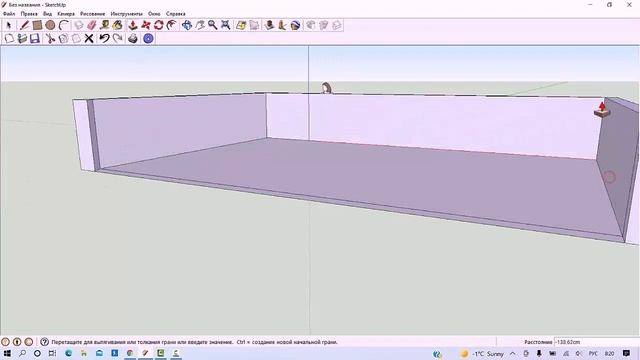Click the Make Component icon

pyautogui.click(x=79, y=25)
